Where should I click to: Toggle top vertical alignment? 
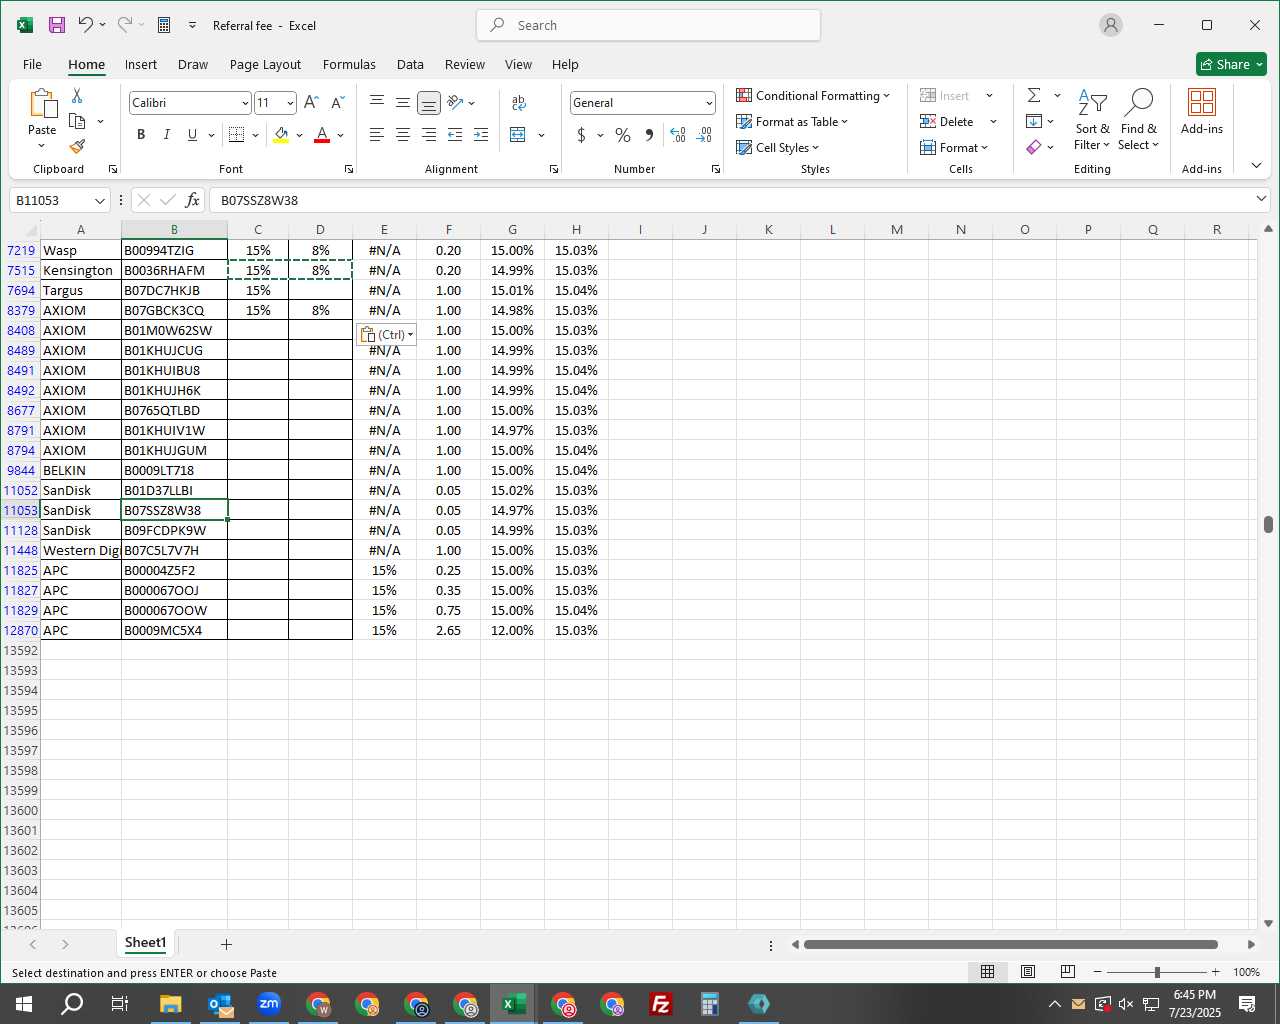point(377,102)
